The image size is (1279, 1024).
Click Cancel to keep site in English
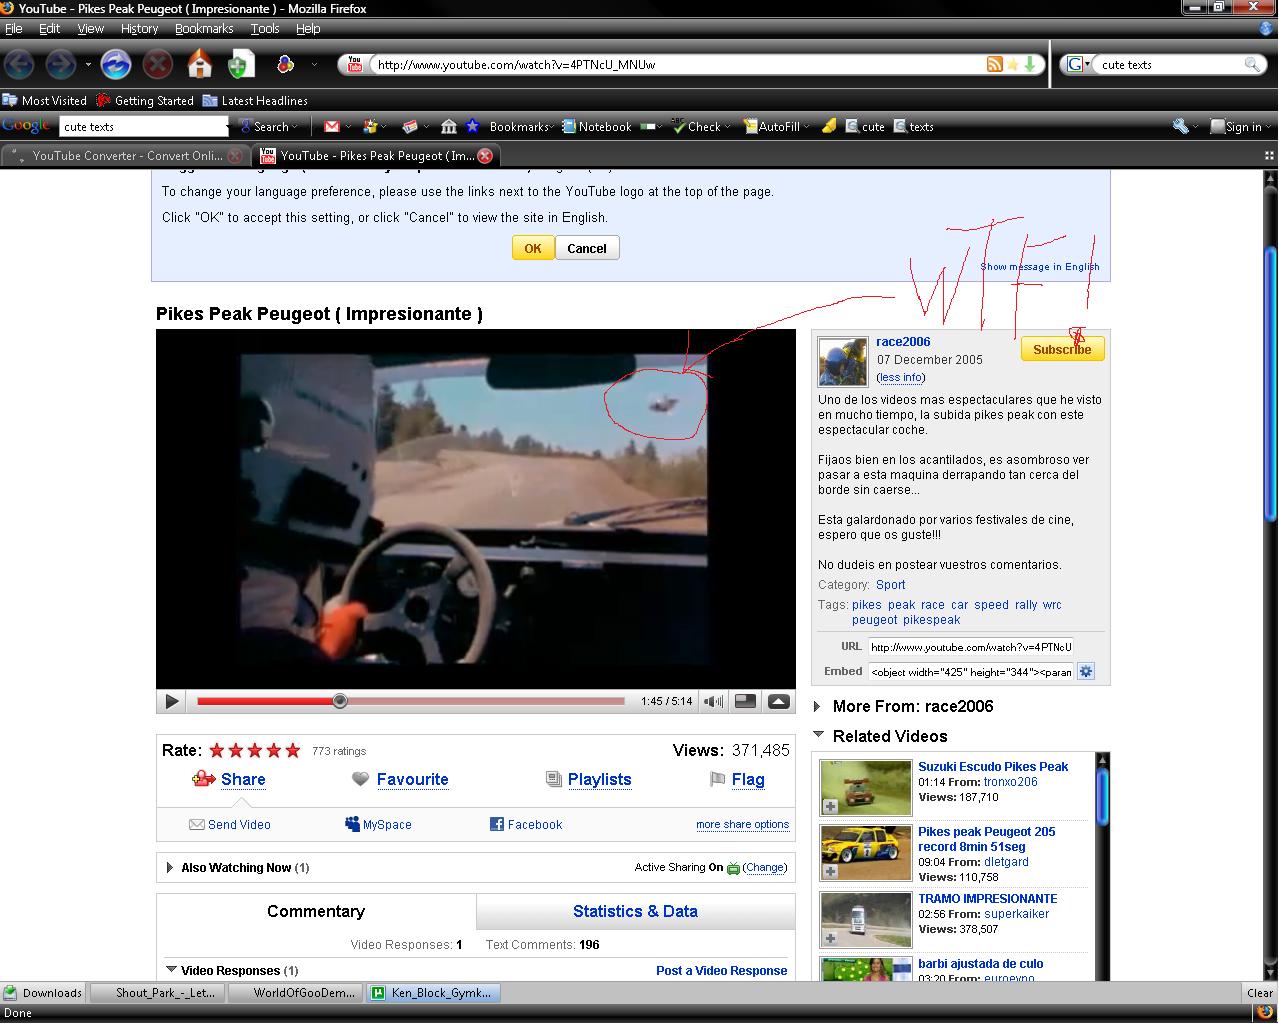pyautogui.click(x=587, y=248)
